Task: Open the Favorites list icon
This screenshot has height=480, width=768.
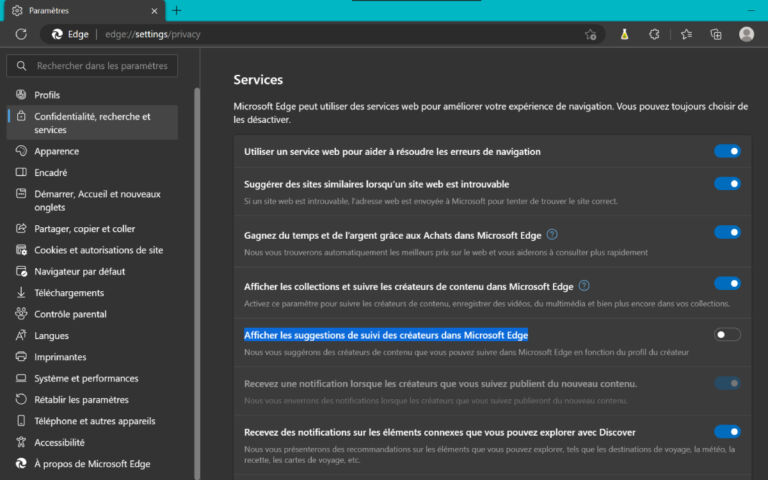Action: coord(686,34)
